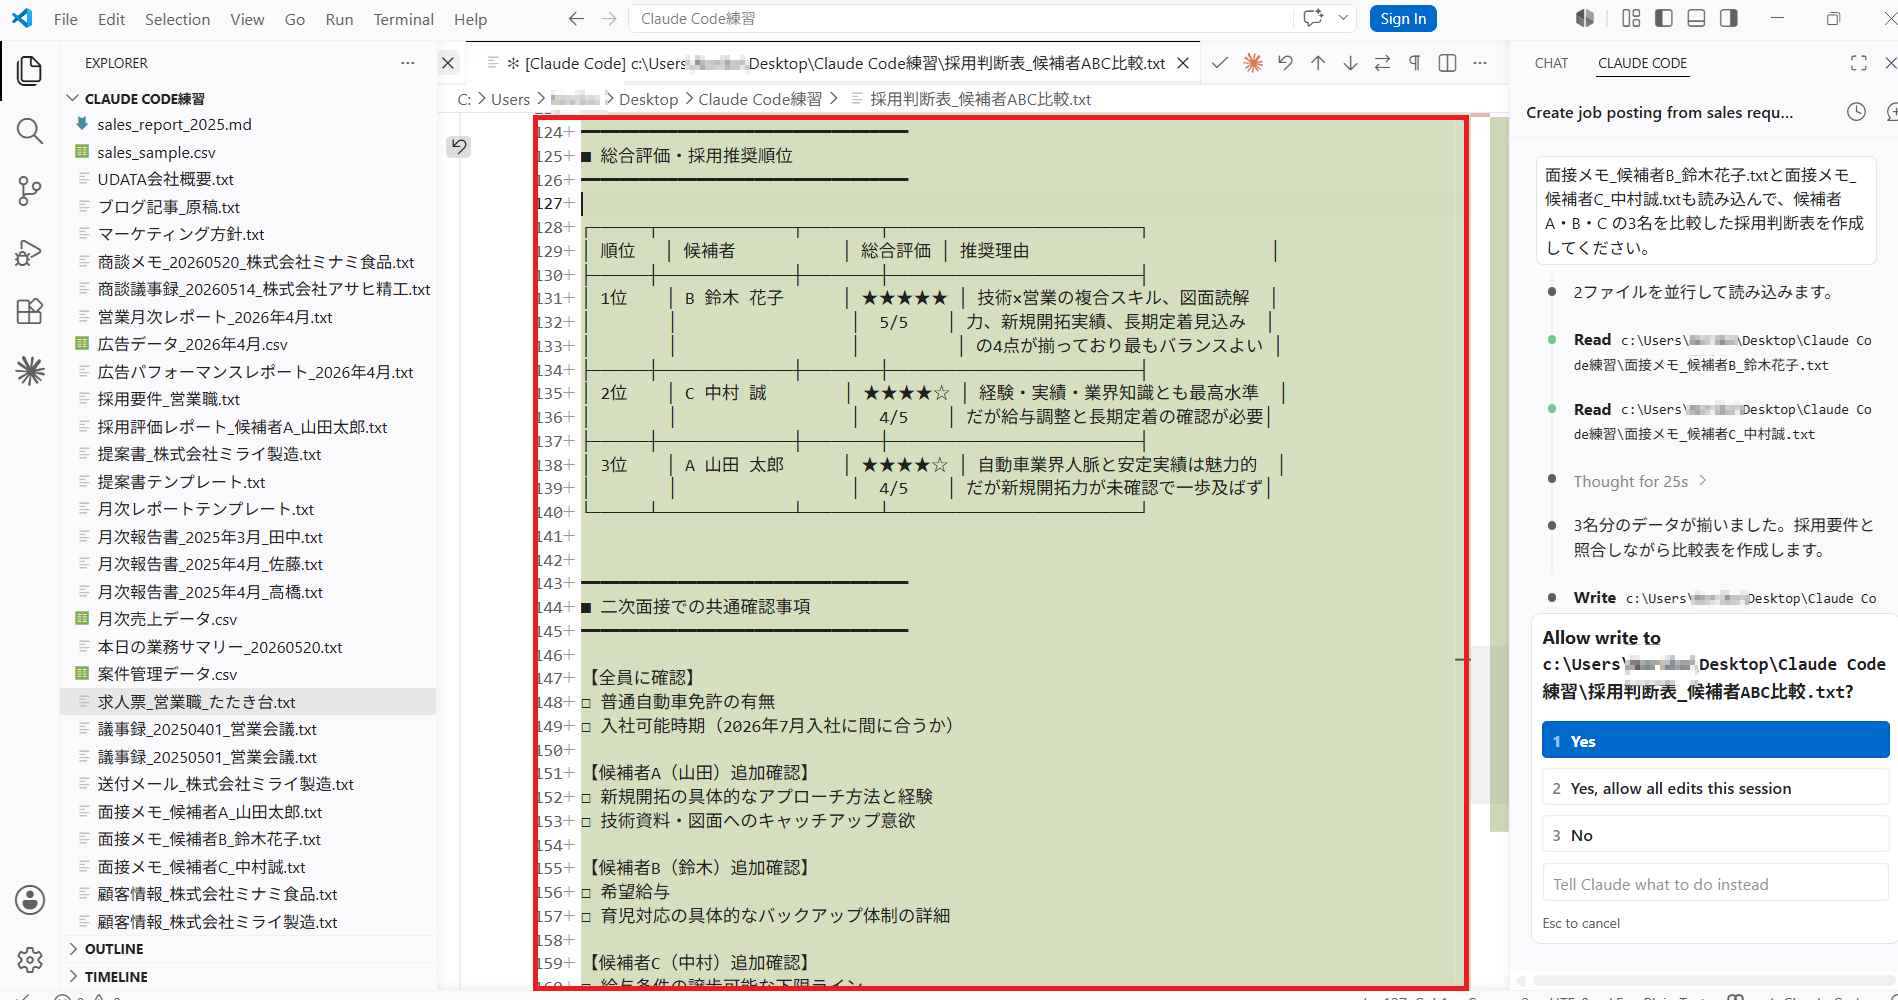Screen dimensions: 1898x1000
Task: Open Claude Code spark icon in activity bar
Action: click(x=30, y=371)
